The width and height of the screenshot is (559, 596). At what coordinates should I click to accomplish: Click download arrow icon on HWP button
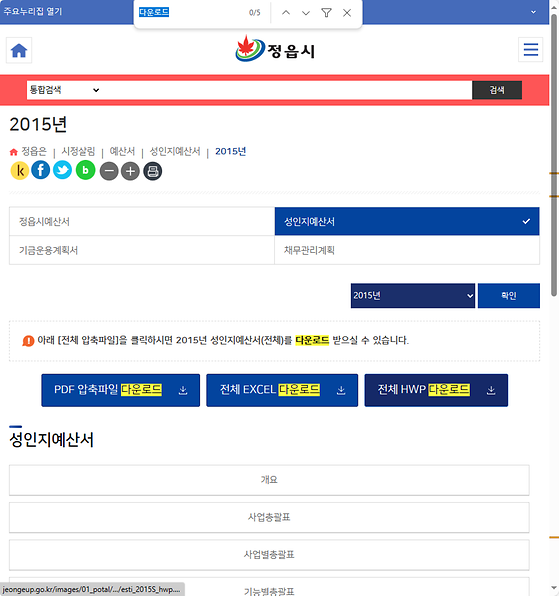[x=491, y=390]
